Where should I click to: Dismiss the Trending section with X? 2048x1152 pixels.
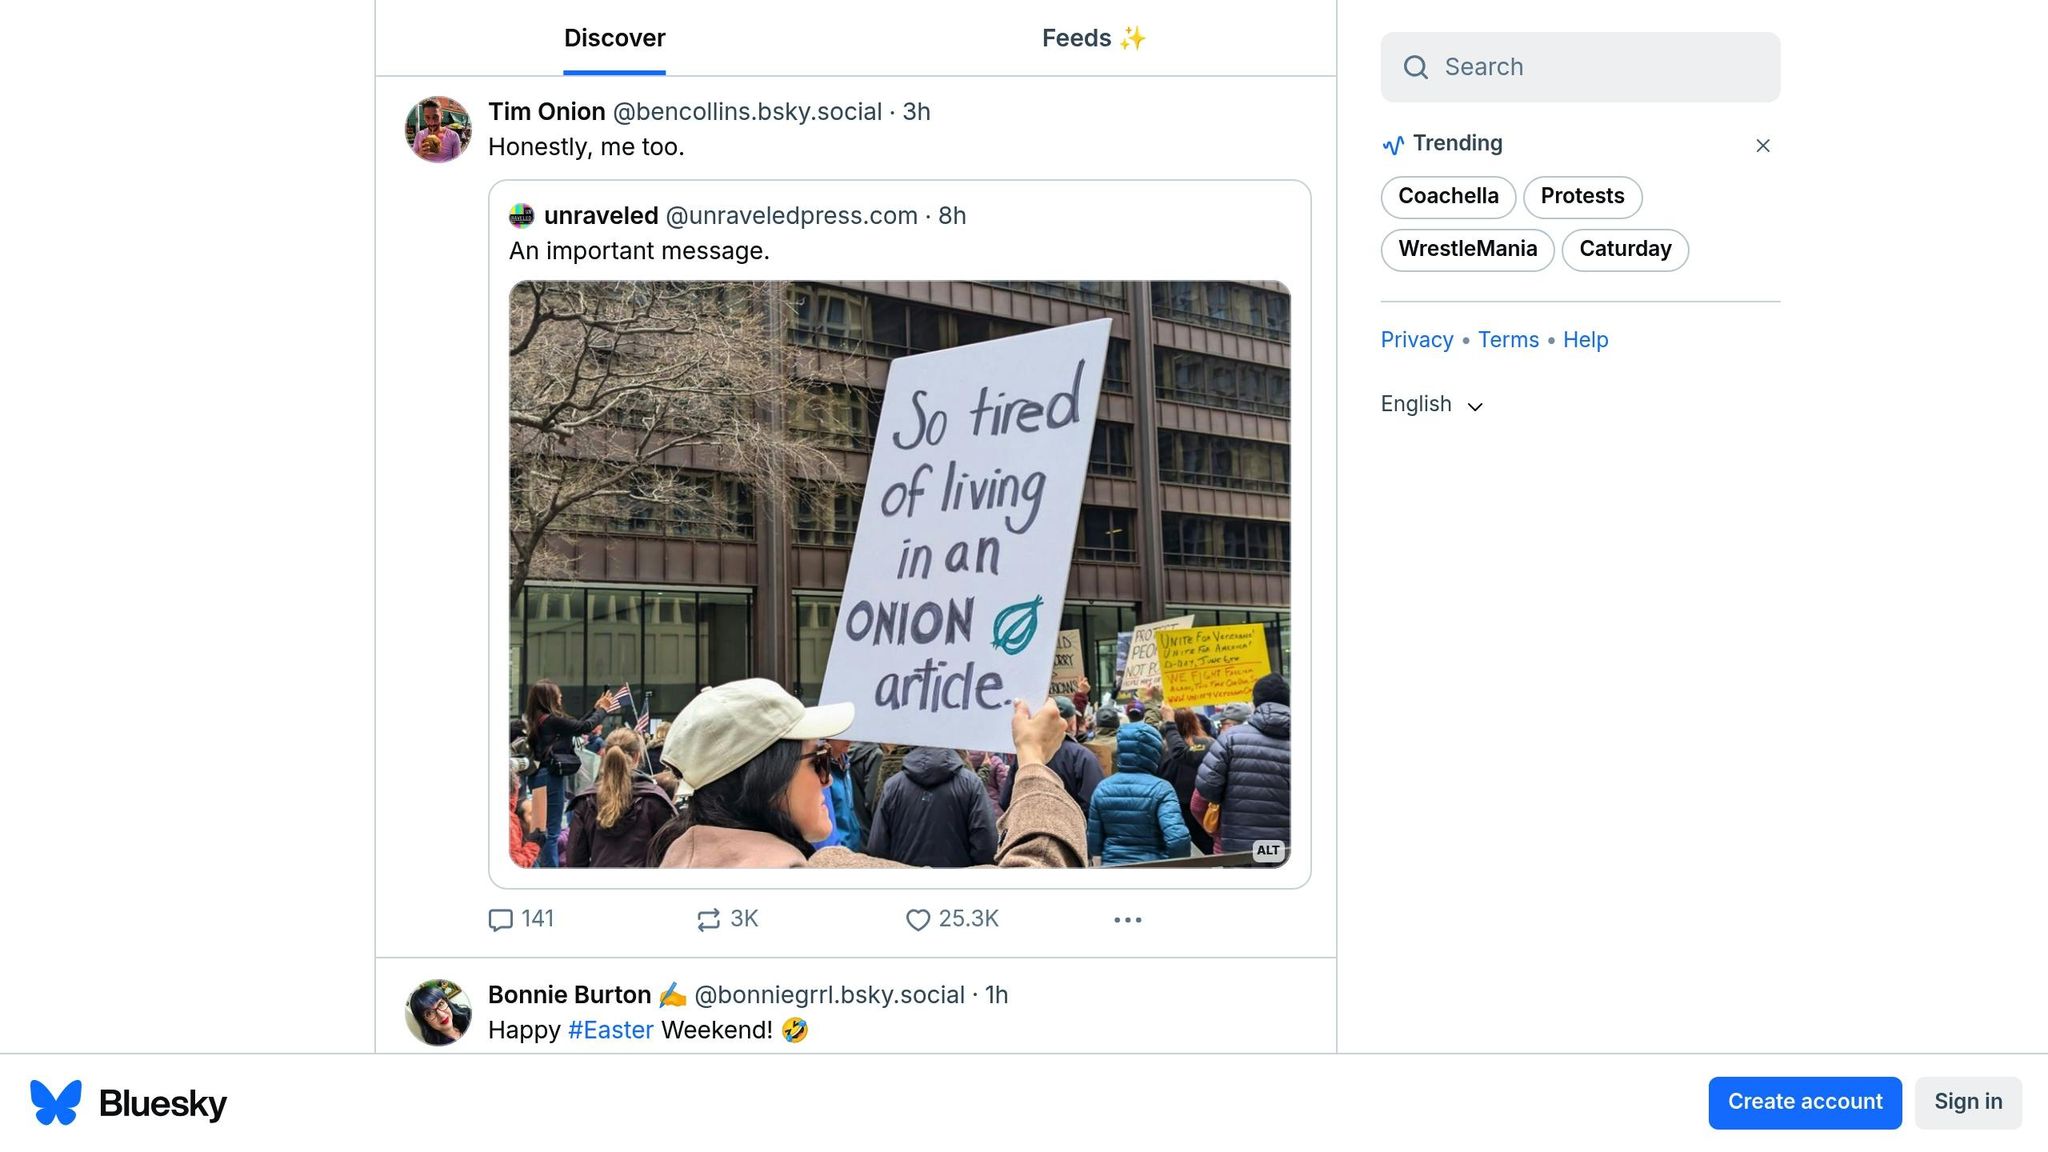[1762, 146]
